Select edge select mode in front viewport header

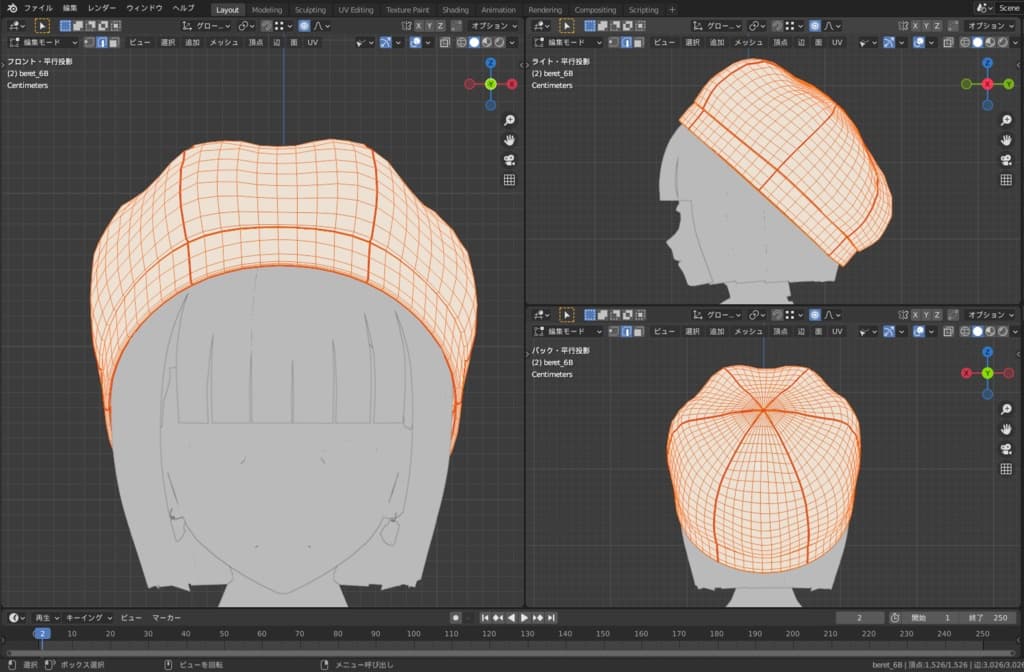click(102, 43)
